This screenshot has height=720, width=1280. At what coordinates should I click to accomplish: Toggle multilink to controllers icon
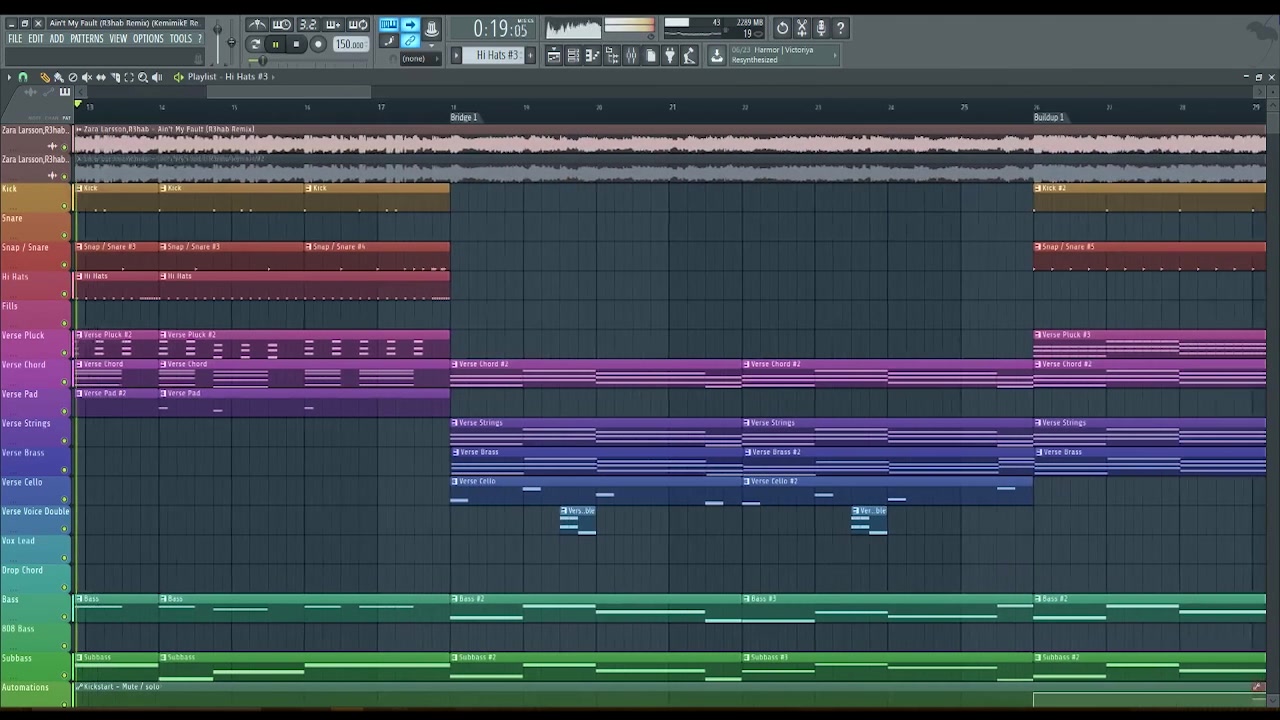click(x=410, y=41)
